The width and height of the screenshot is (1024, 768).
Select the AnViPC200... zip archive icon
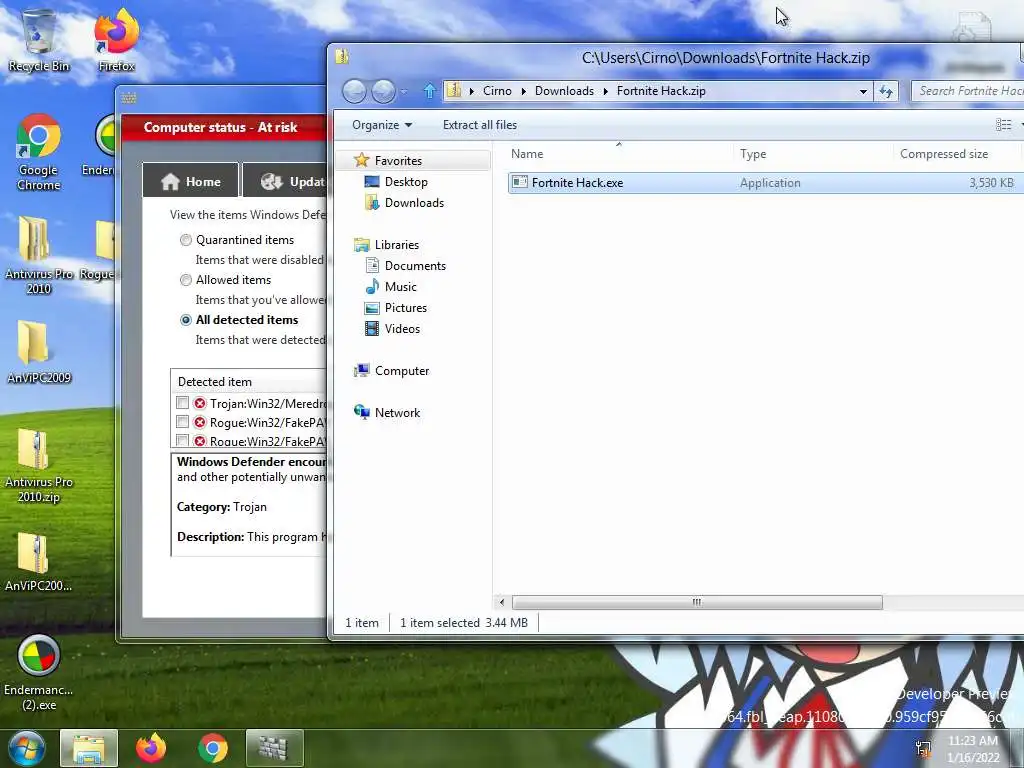39,562
